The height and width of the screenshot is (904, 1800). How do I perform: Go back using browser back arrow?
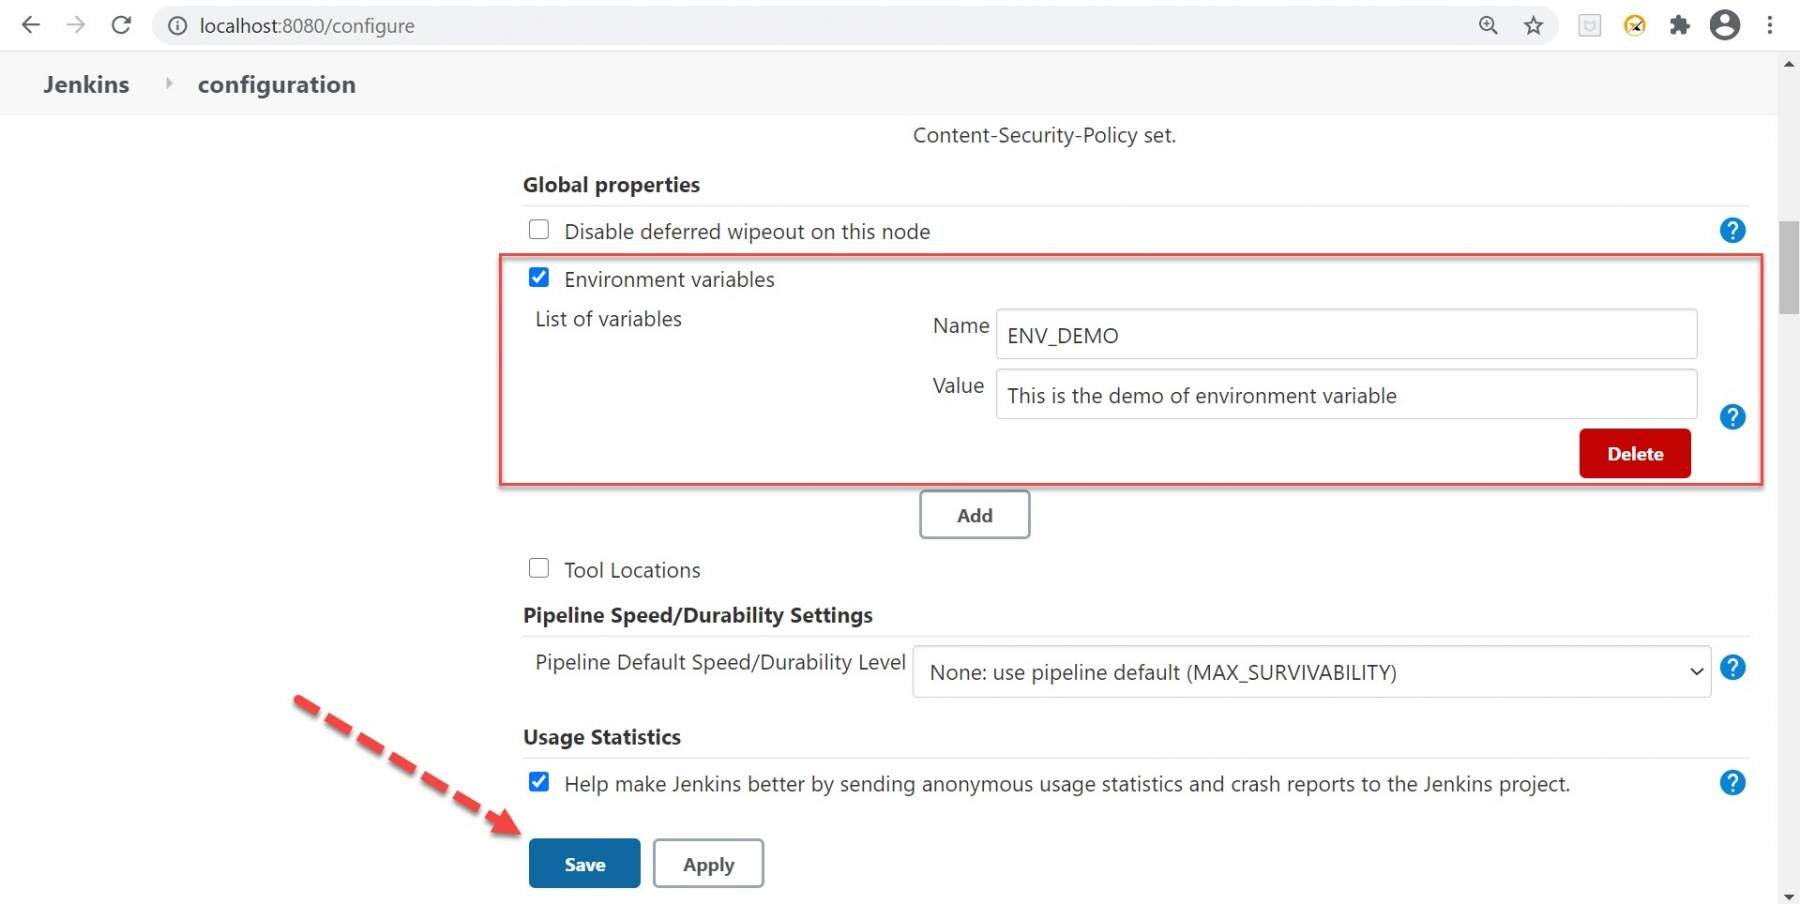pos(31,25)
